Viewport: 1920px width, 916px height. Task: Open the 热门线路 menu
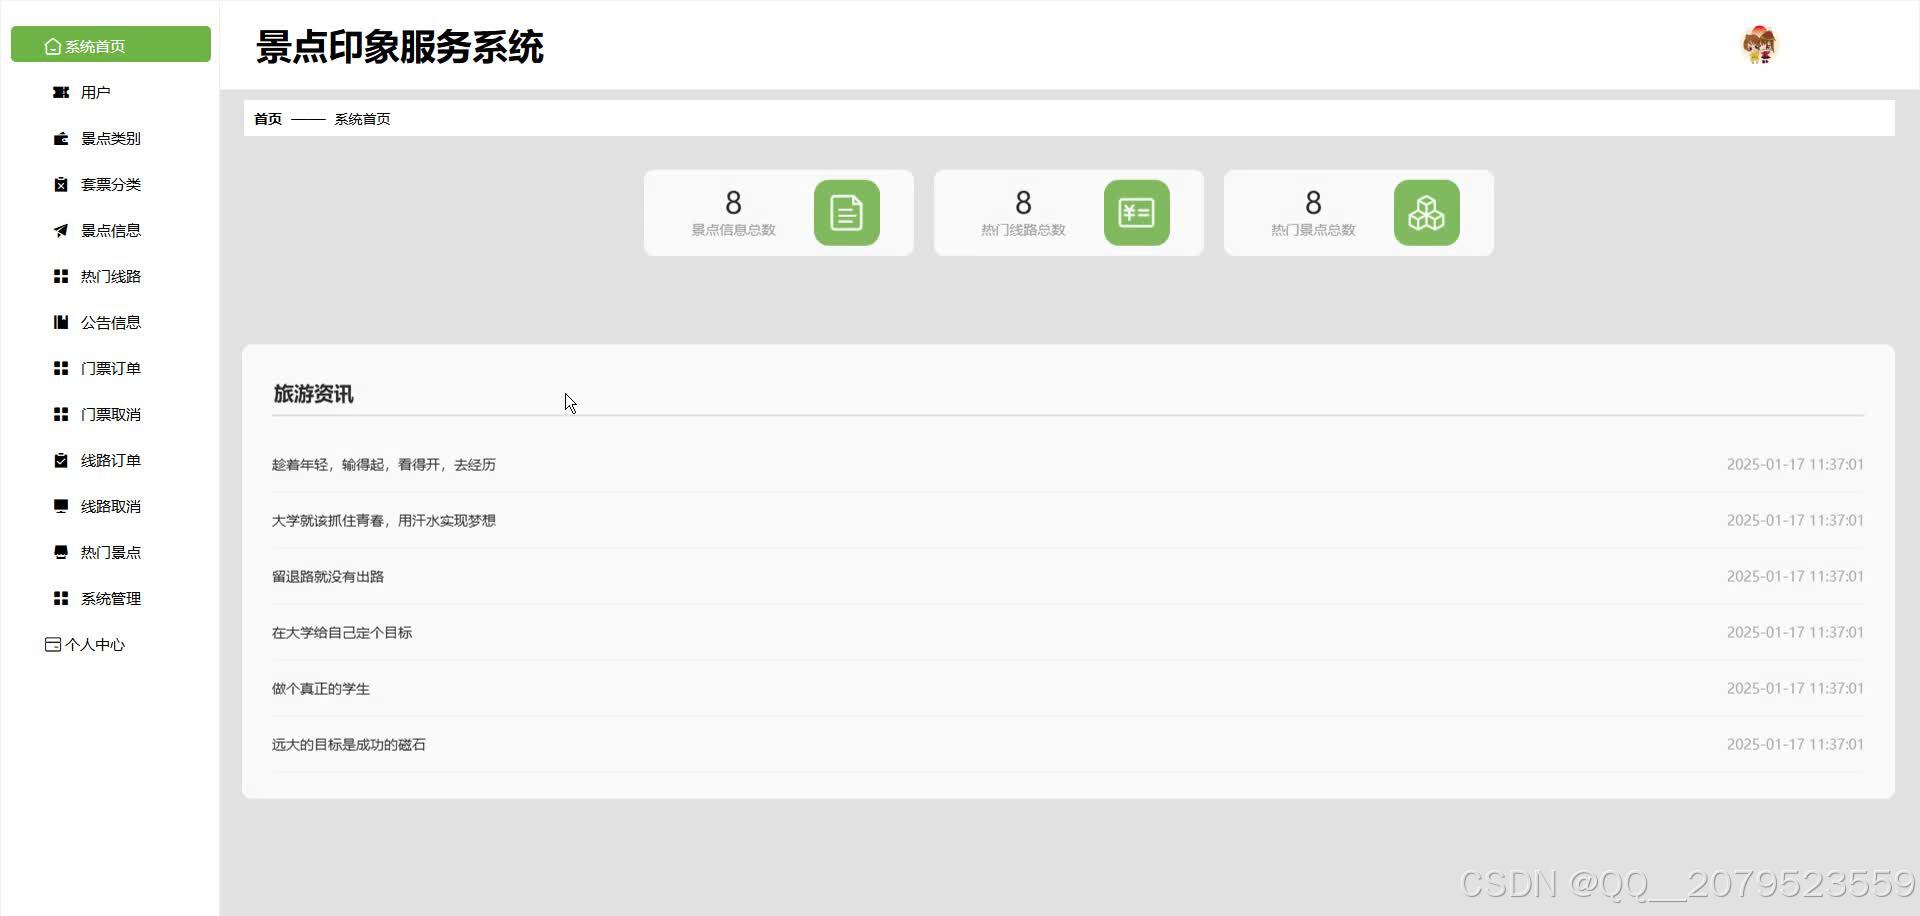[x=111, y=276]
